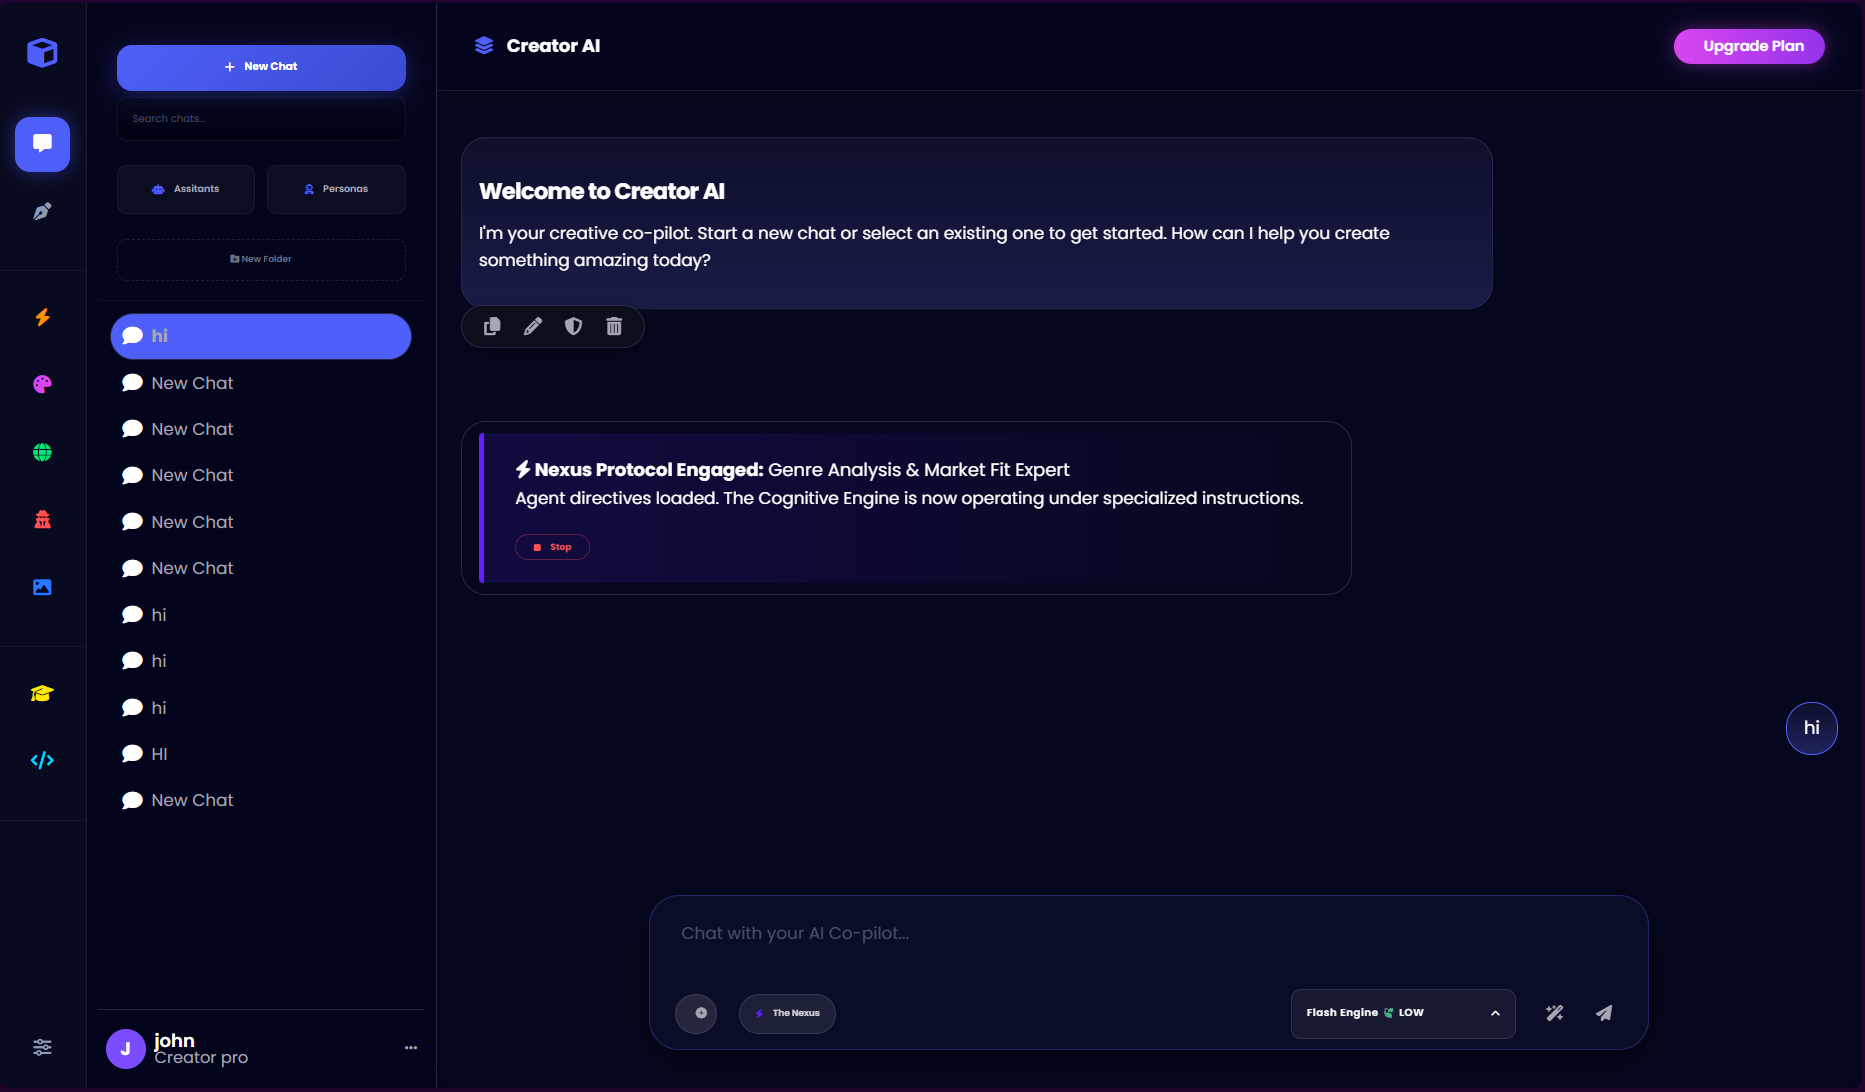Image resolution: width=1865 pixels, height=1092 pixels.
Task: Select the code tool in the sidebar
Action: tap(42, 760)
